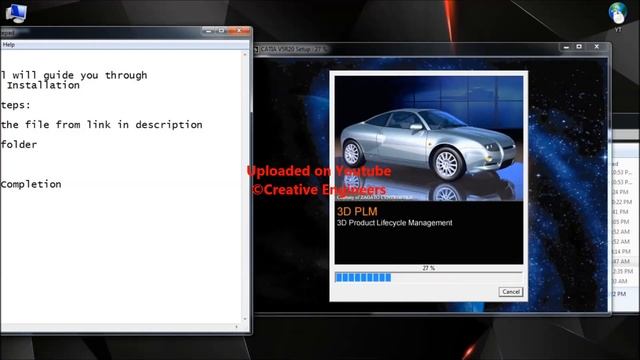Click the Notepad vertical scrollbar down arrow

pyautogui.click(x=245, y=319)
